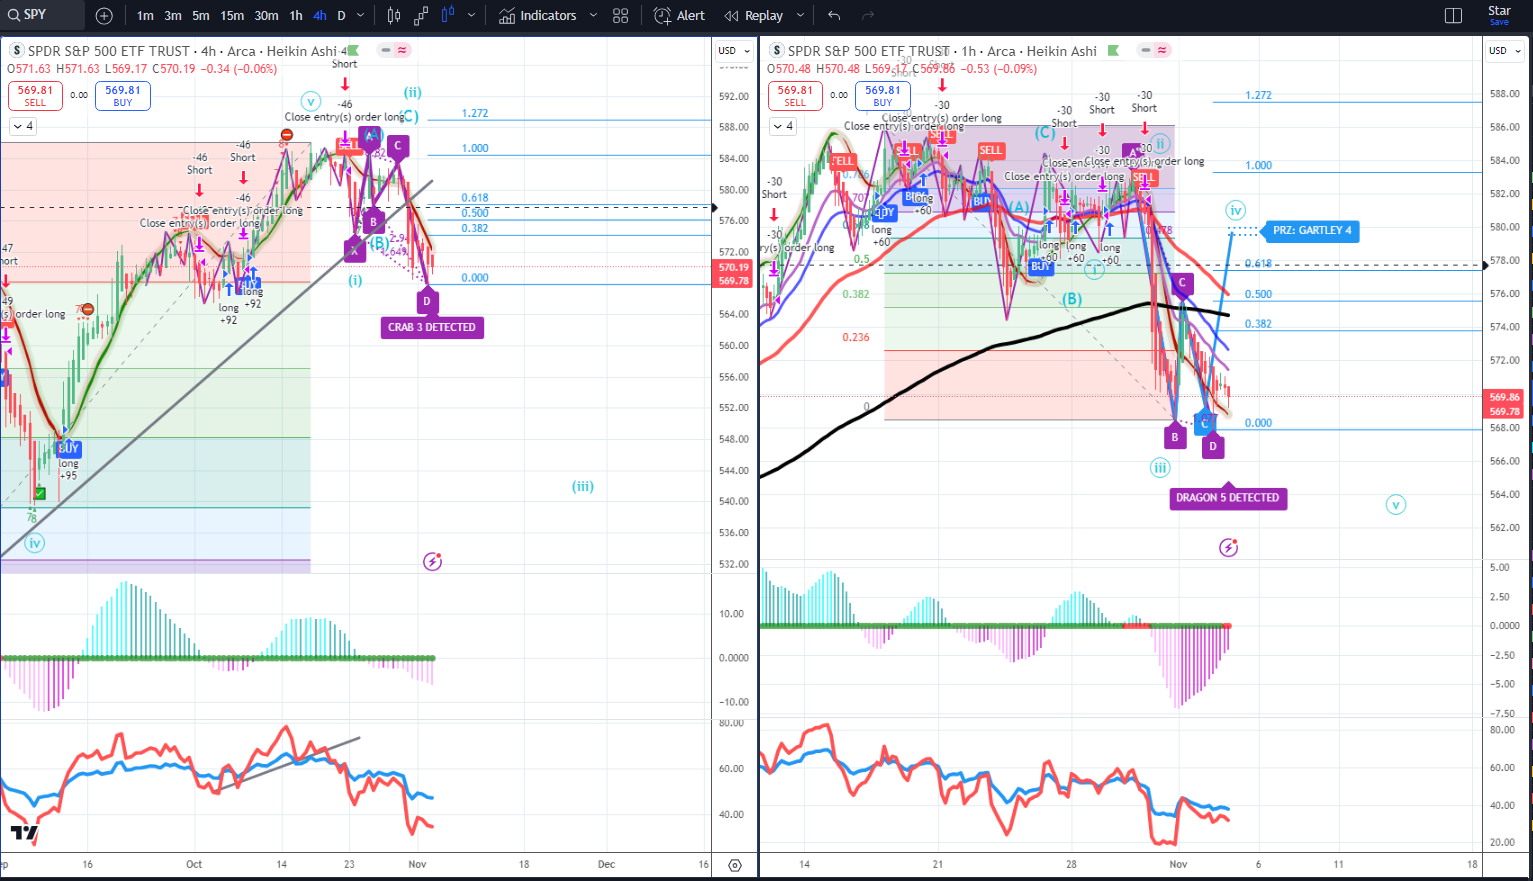Click the Nov date on the 1h time axis

pyautogui.click(x=1179, y=864)
